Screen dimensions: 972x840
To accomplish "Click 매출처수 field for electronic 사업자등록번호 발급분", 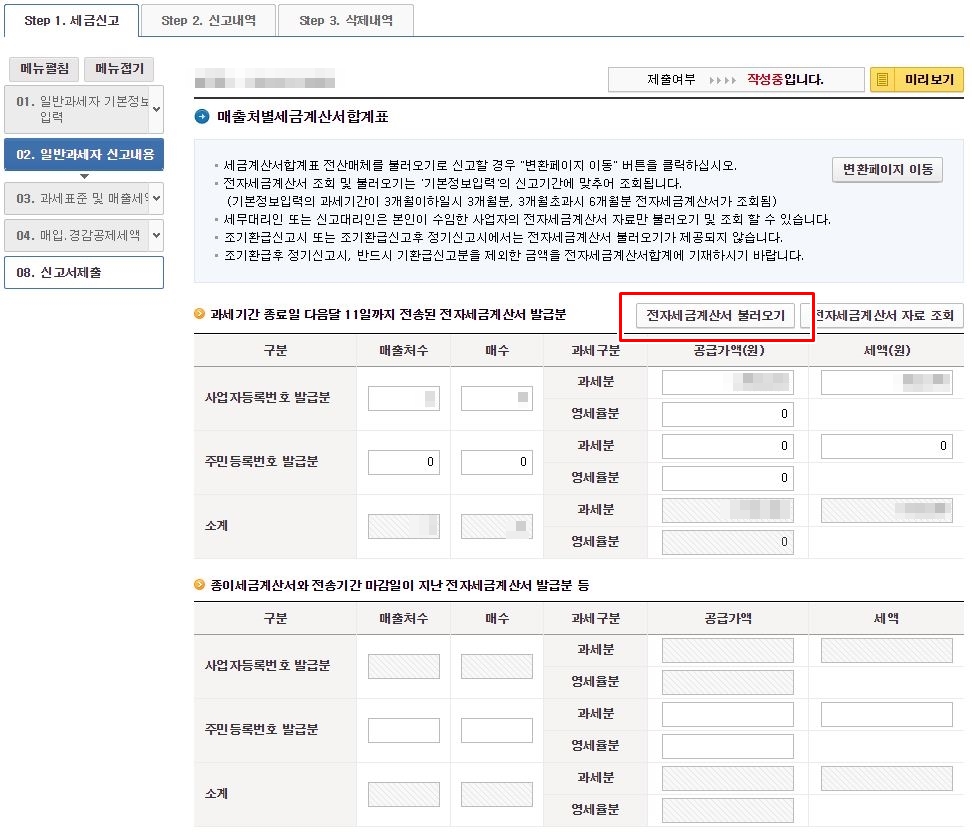I will click(x=404, y=398).
